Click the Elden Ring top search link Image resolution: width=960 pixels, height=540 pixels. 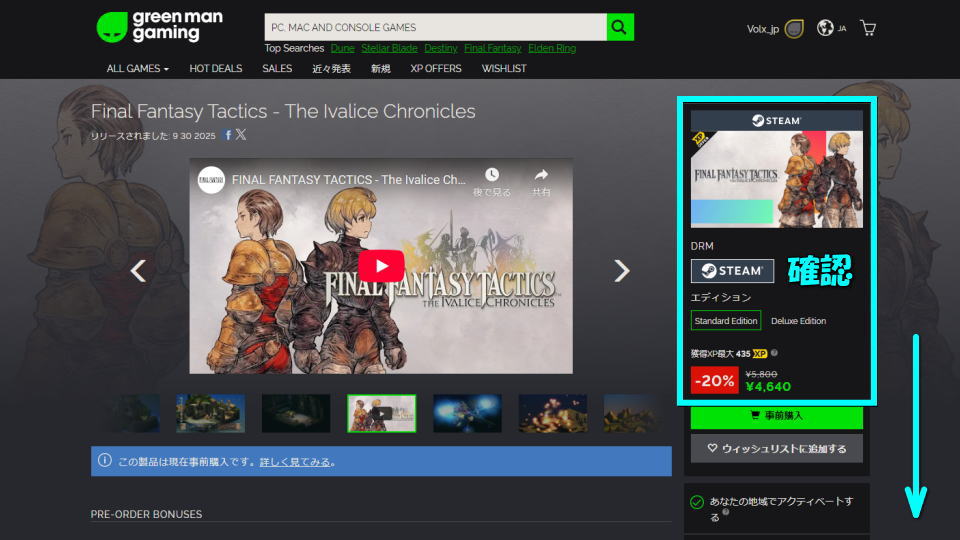click(x=552, y=48)
